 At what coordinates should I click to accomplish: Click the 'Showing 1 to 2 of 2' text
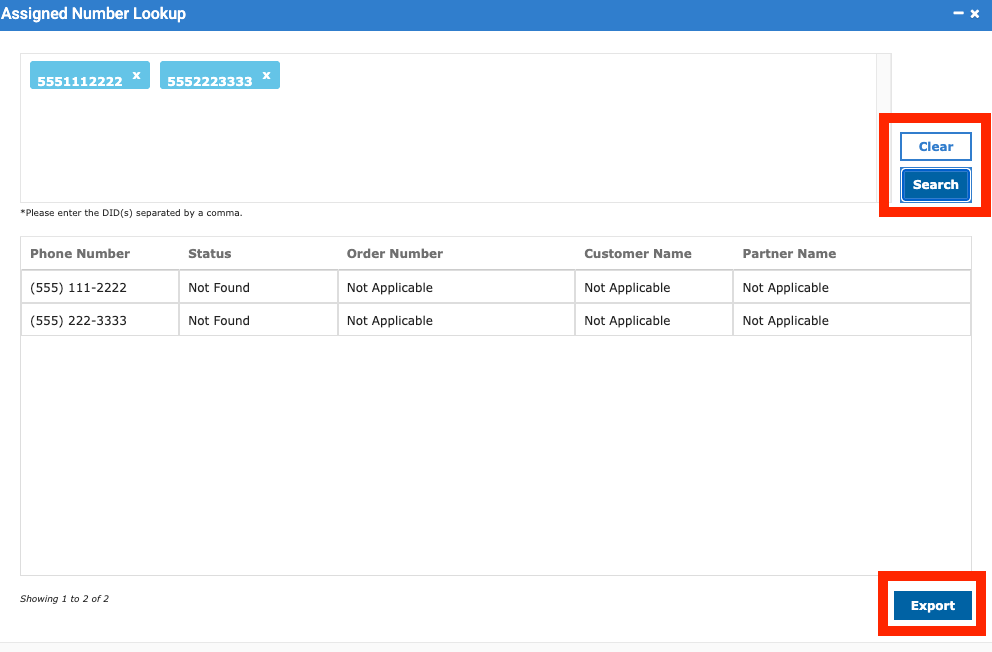(65, 598)
